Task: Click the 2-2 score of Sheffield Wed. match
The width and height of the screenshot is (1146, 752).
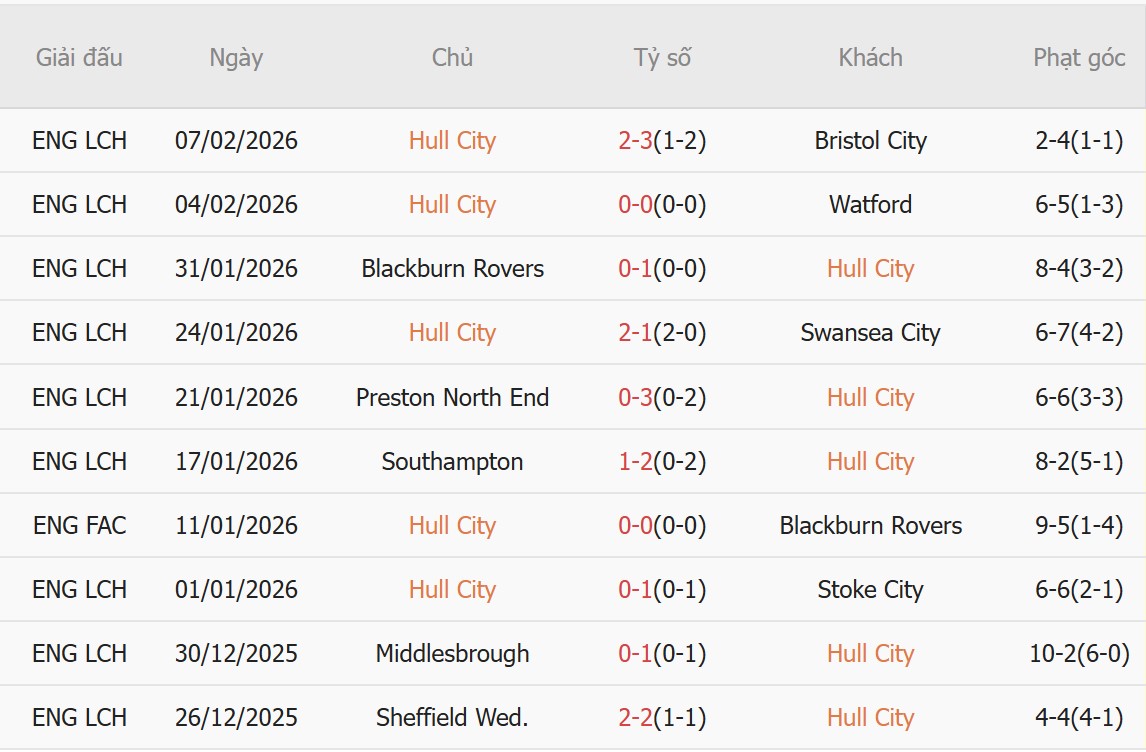Action: click(636, 718)
